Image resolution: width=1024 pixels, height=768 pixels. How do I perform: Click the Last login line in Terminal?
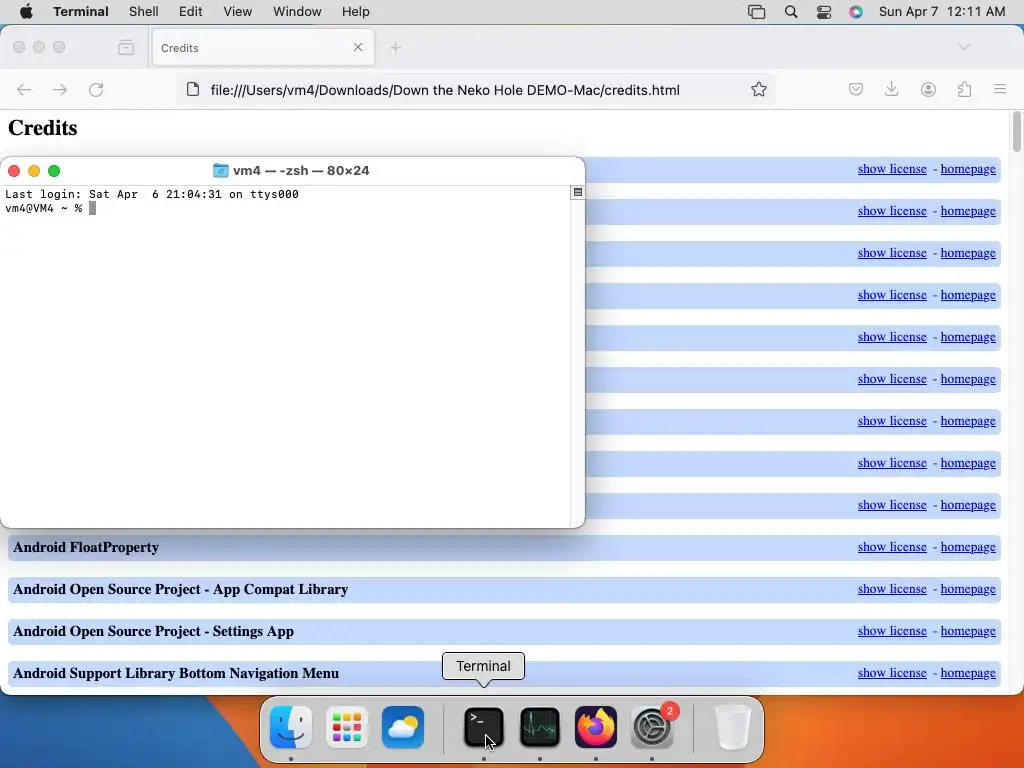click(x=152, y=194)
